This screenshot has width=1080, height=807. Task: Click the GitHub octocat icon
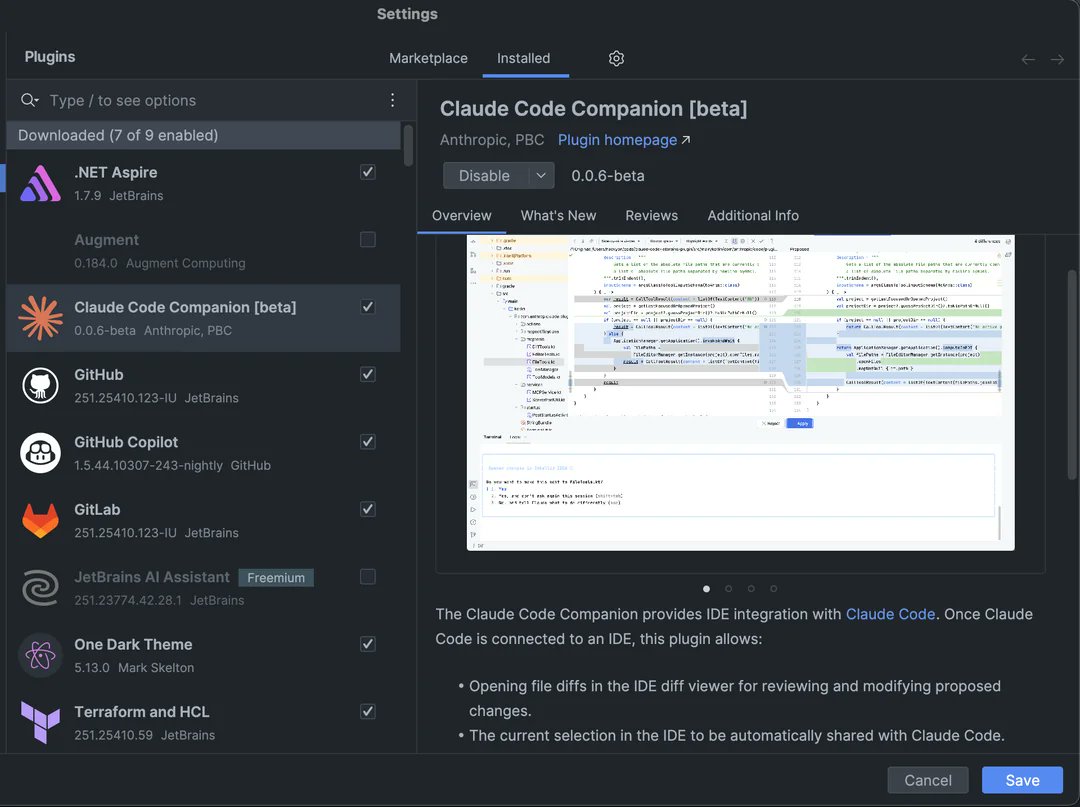41,386
